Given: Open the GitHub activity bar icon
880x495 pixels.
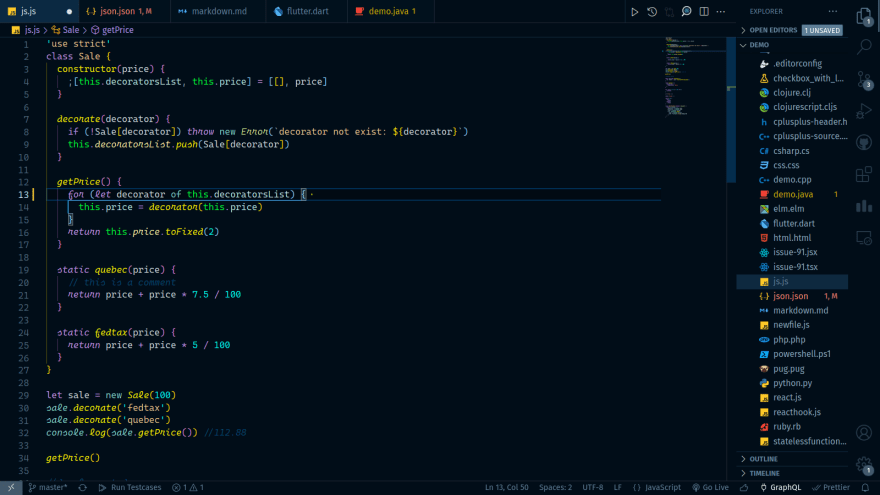Looking at the screenshot, I should 864,143.
